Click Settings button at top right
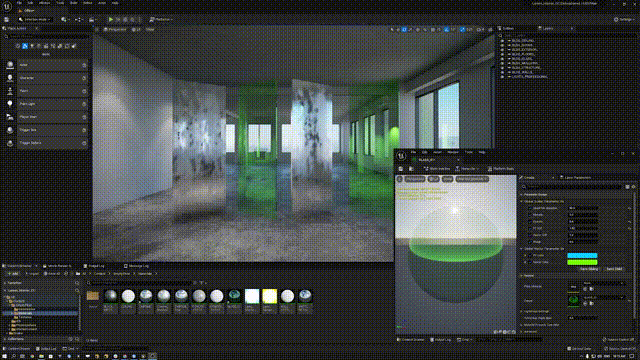640x360 pixels. click(624, 19)
